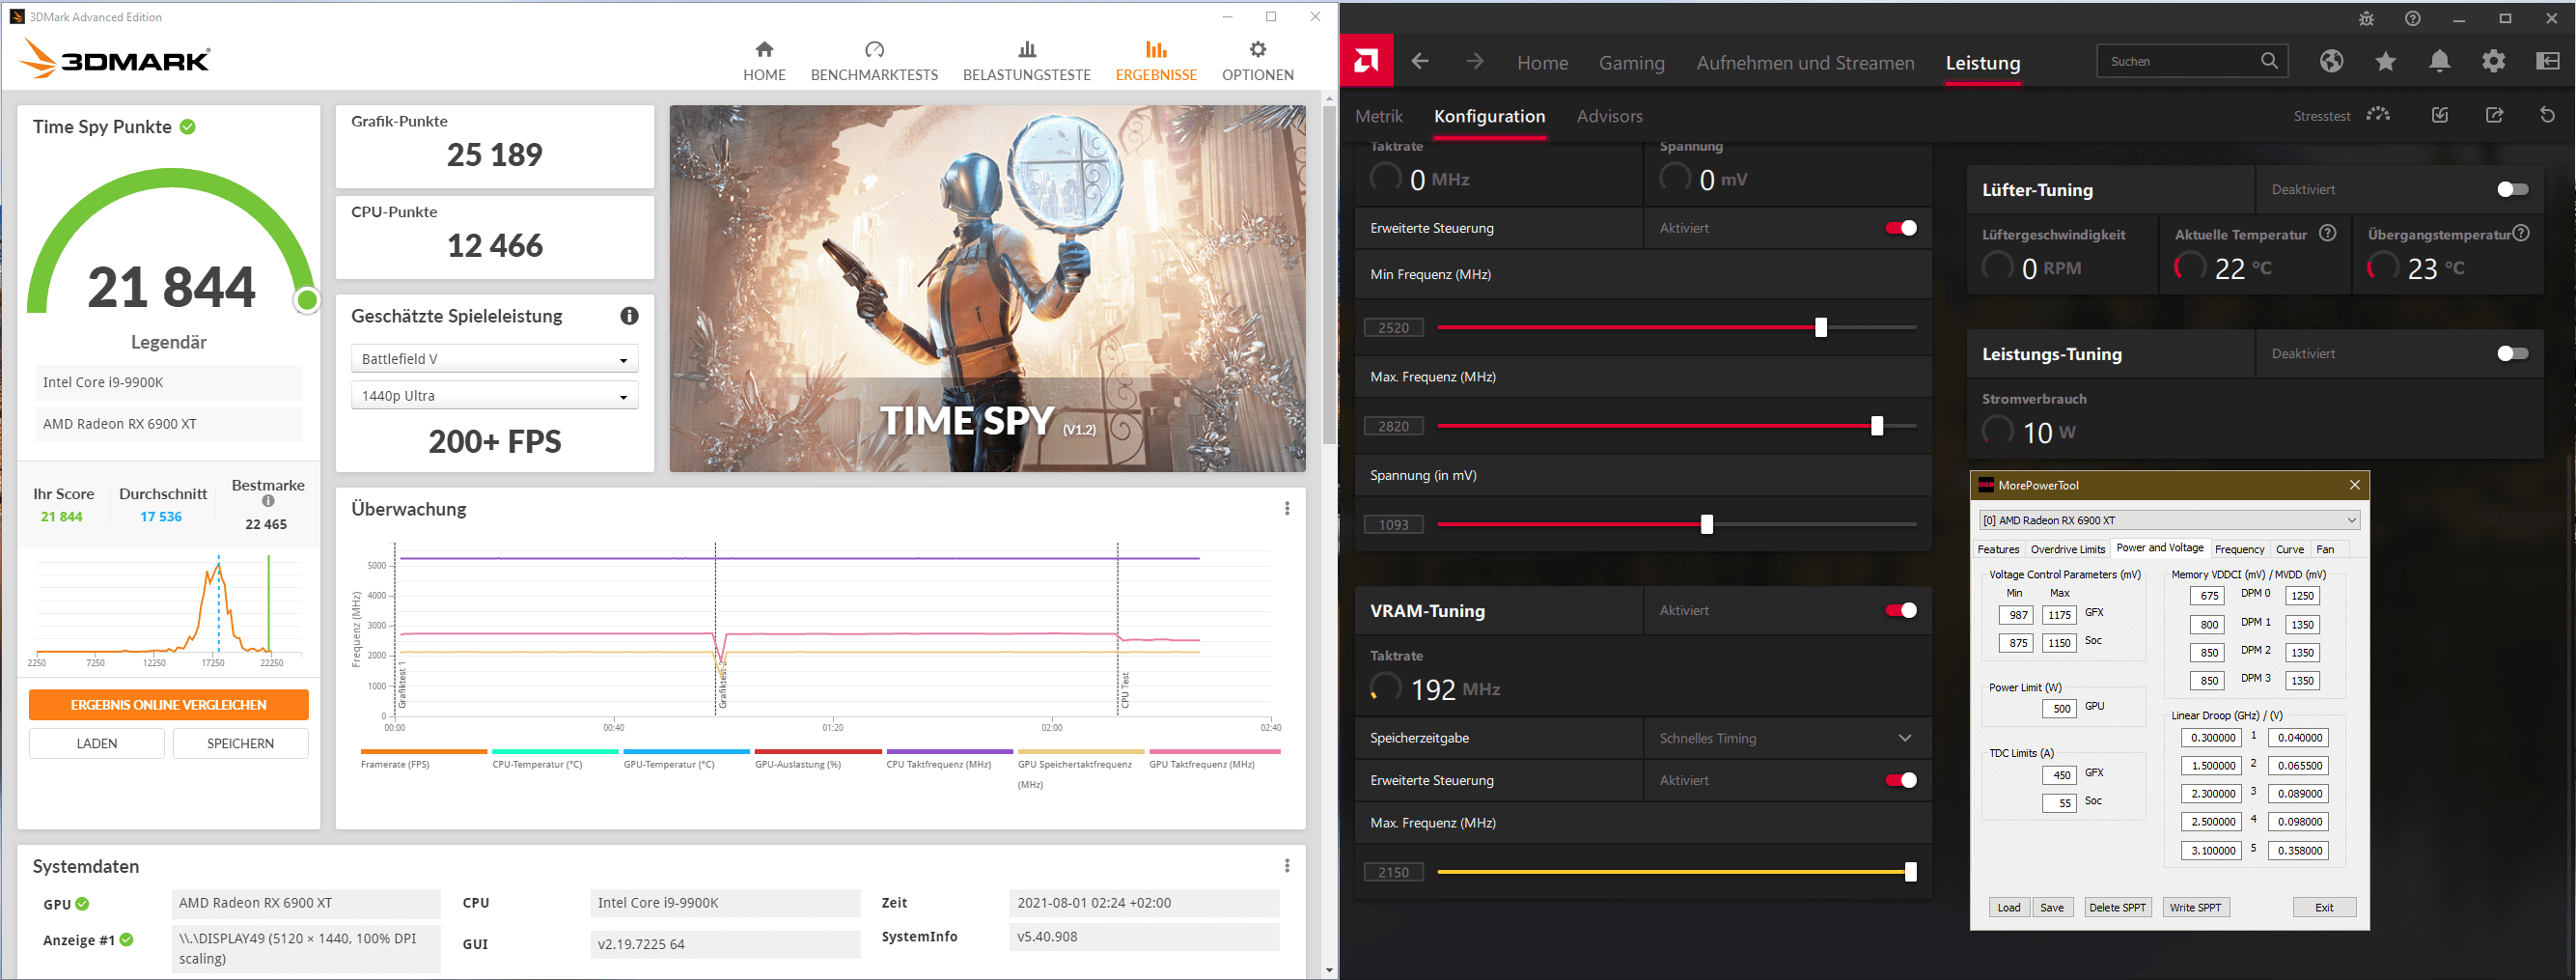Open 1440p Ultra resolution dropdown
Screen dimensions: 2576x980
pos(495,396)
